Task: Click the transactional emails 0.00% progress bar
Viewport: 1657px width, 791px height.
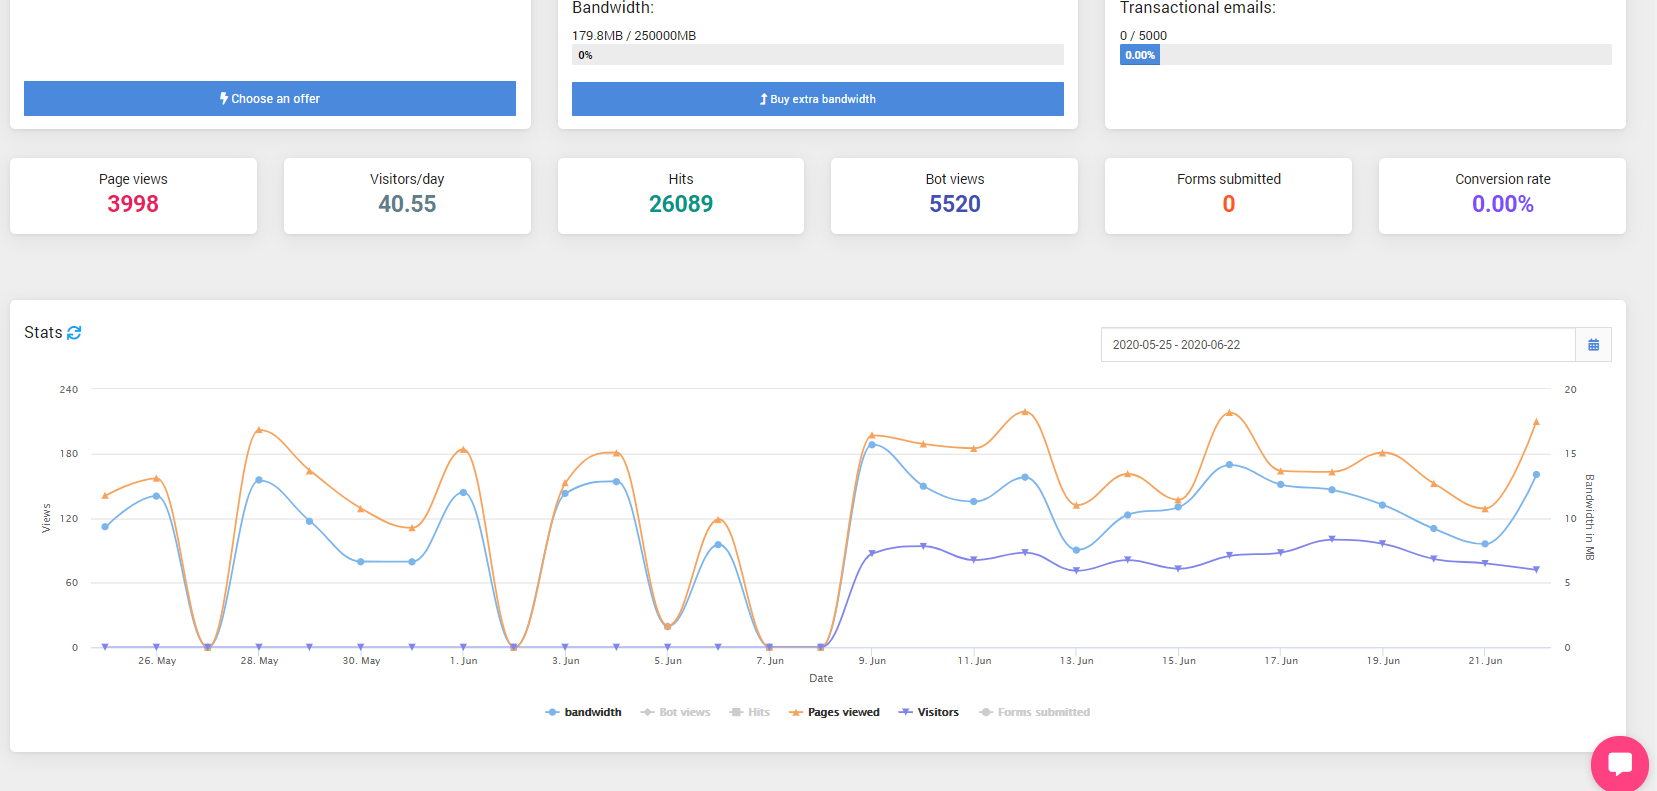Action: pos(1366,55)
